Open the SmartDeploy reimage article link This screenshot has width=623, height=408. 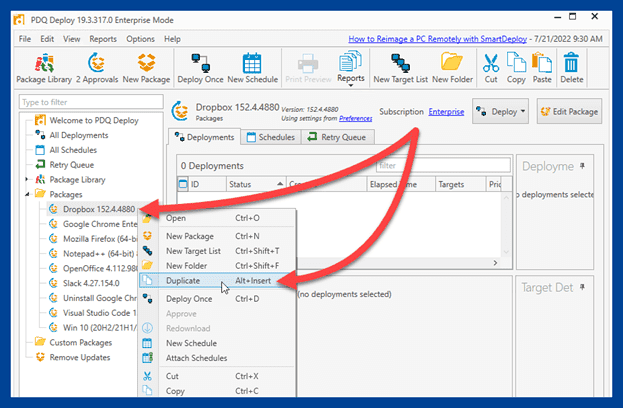437,39
